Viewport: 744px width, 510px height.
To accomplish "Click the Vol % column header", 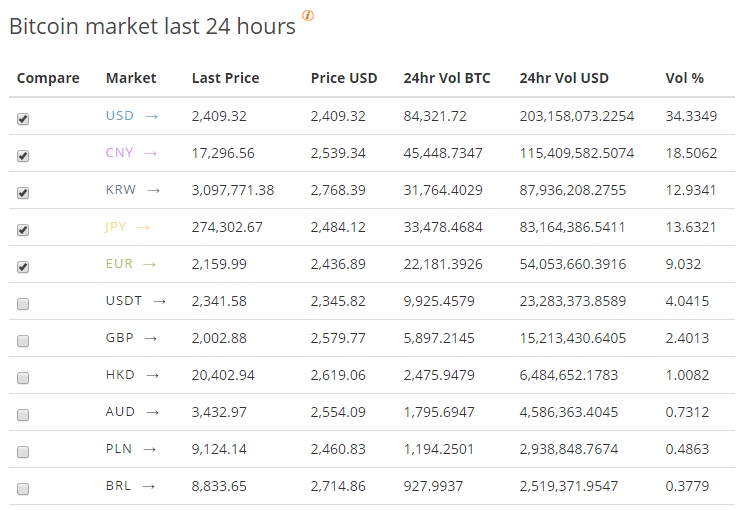I will click(x=684, y=78).
